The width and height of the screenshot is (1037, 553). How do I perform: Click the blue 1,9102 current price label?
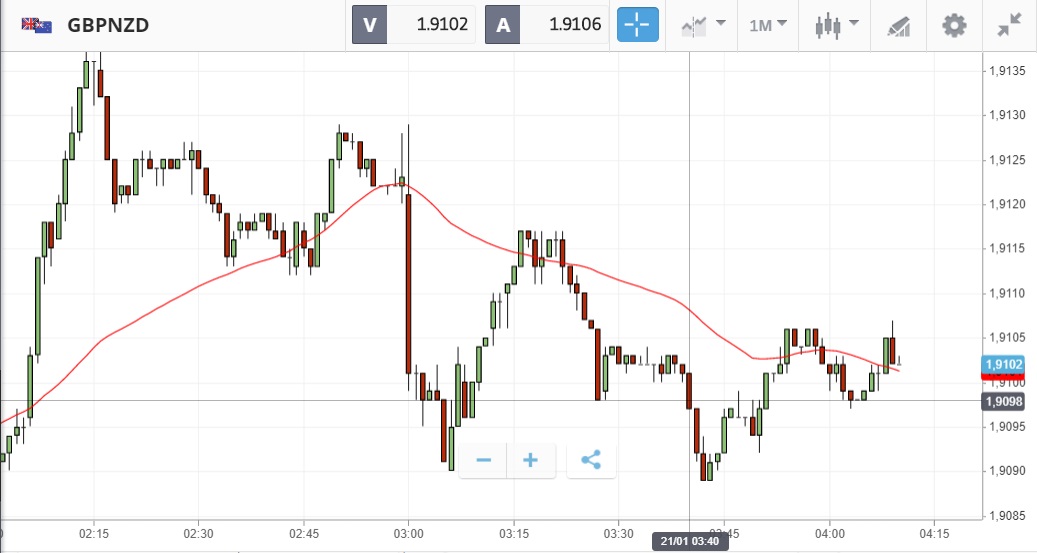click(1003, 365)
